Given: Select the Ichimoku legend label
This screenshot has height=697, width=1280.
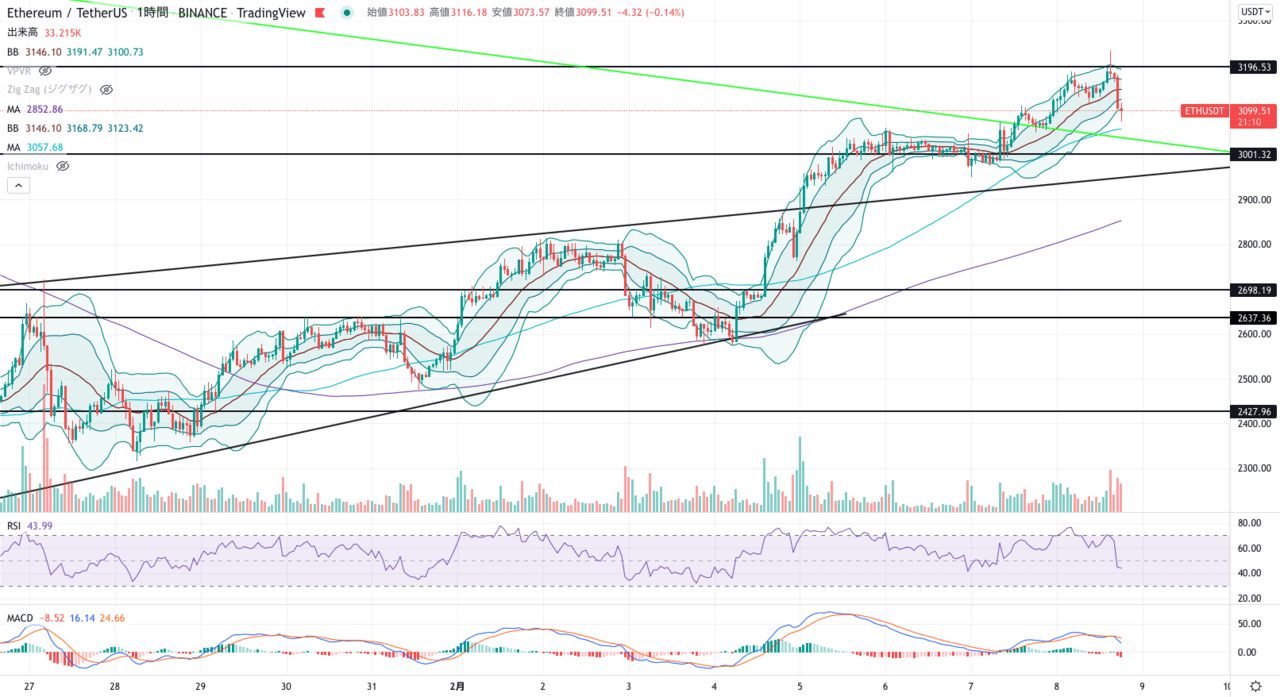Looking at the screenshot, I should [28, 166].
